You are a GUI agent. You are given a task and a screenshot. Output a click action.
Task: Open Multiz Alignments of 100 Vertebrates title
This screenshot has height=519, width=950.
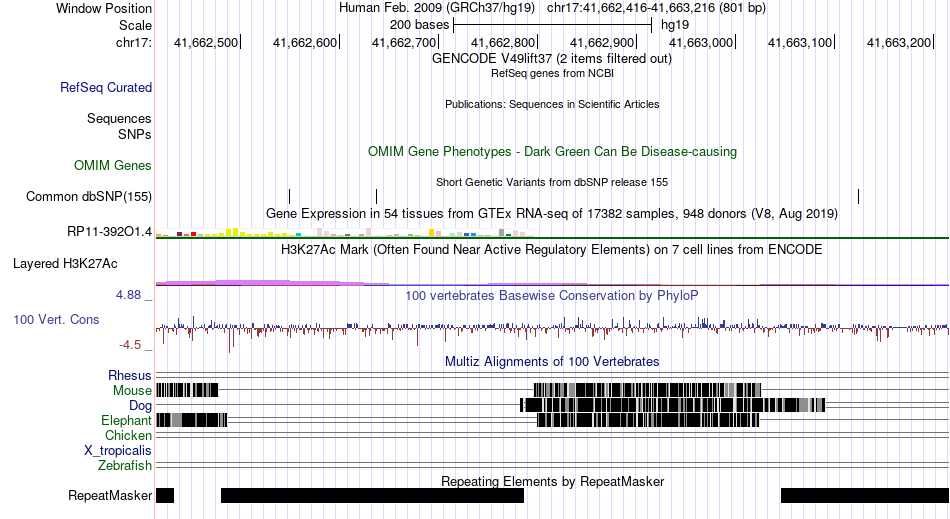pyautogui.click(x=552, y=362)
